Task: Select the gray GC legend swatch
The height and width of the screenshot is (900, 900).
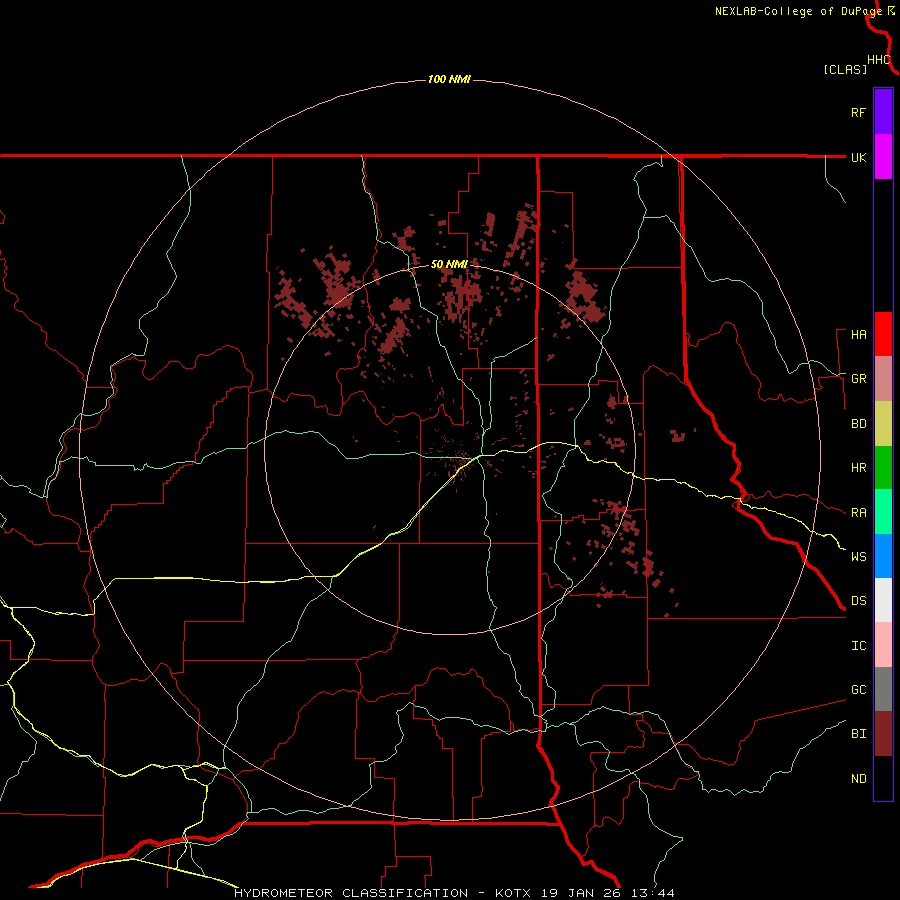Action: coord(883,689)
